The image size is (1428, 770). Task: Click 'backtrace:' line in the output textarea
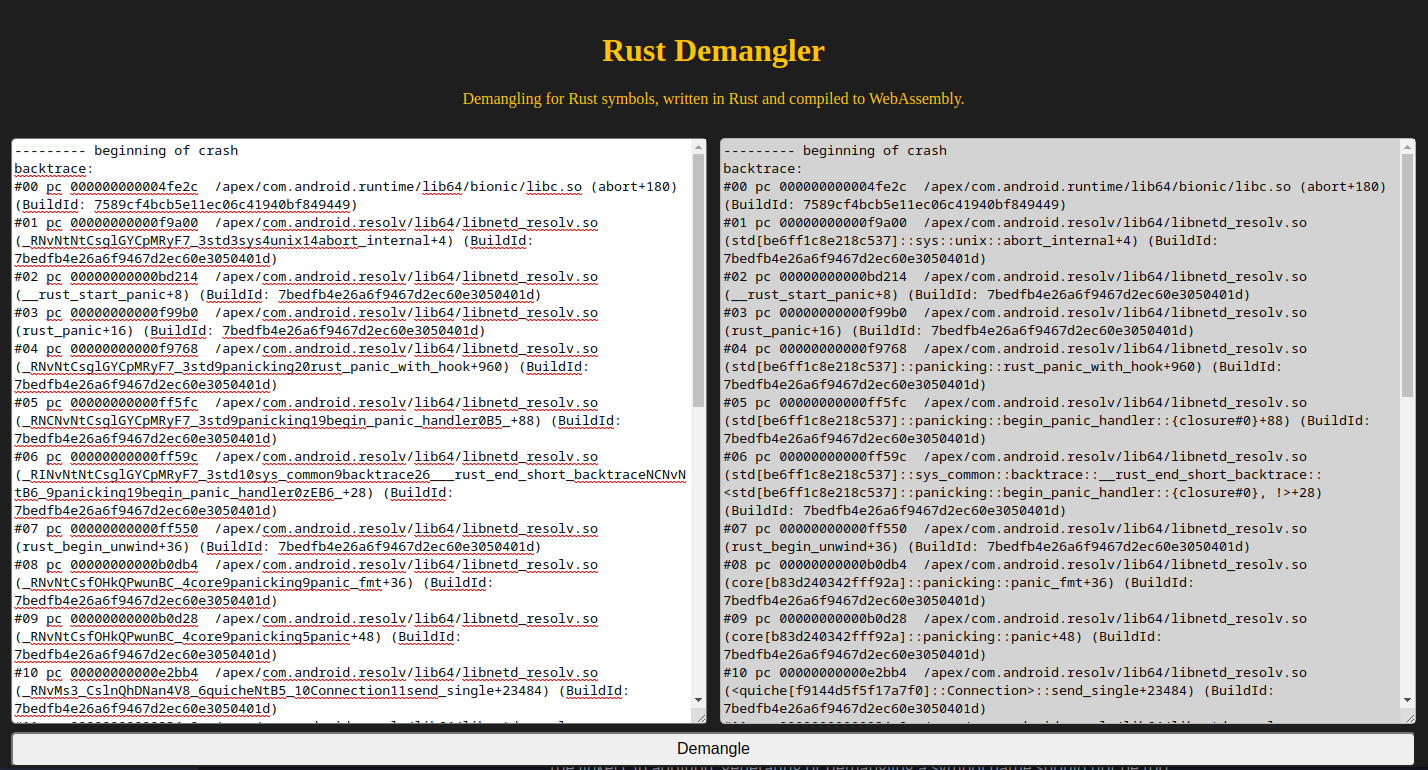(x=763, y=169)
